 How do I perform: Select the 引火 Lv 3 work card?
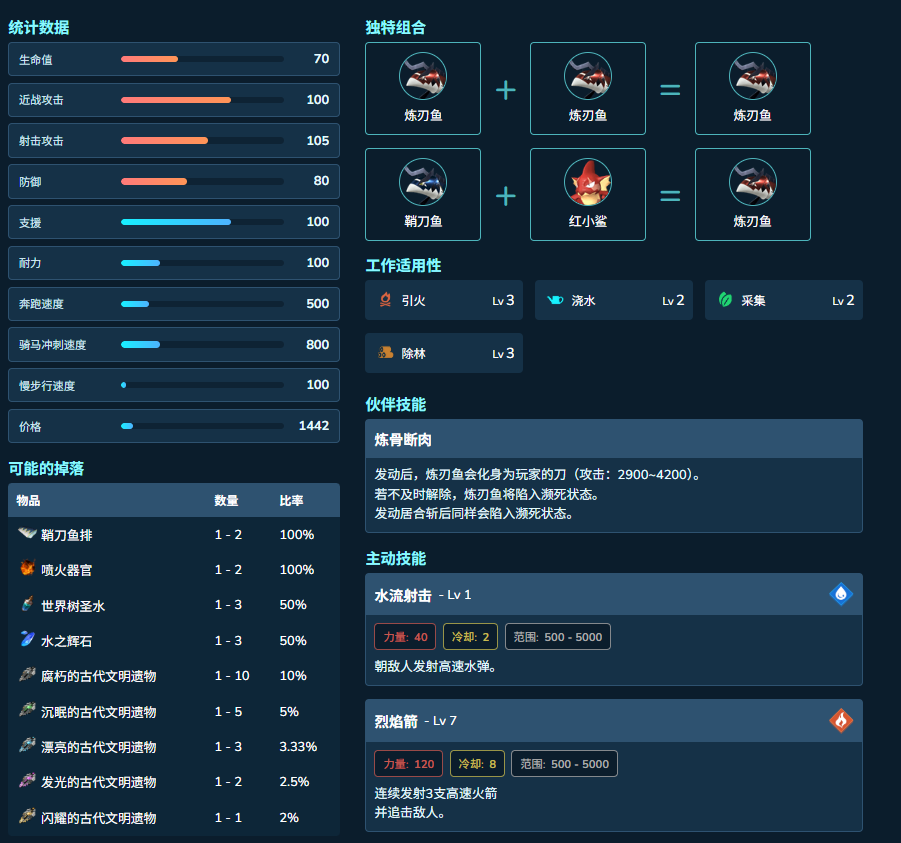pos(444,300)
